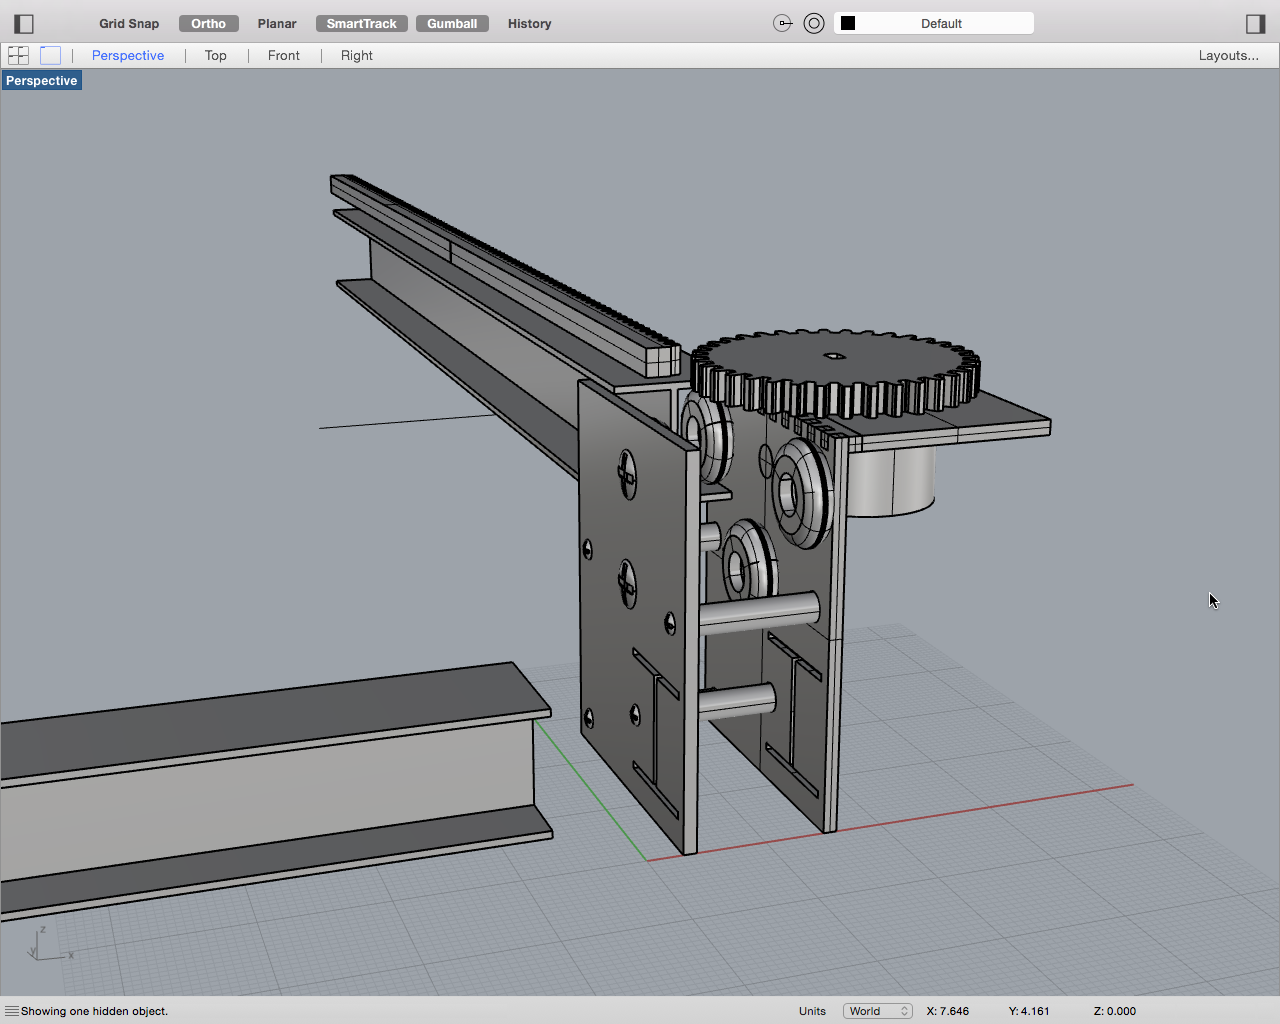Screen dimensions: 1280x1024
Task: Open the Default layer dropdown
Action: (x=934, y=23)
